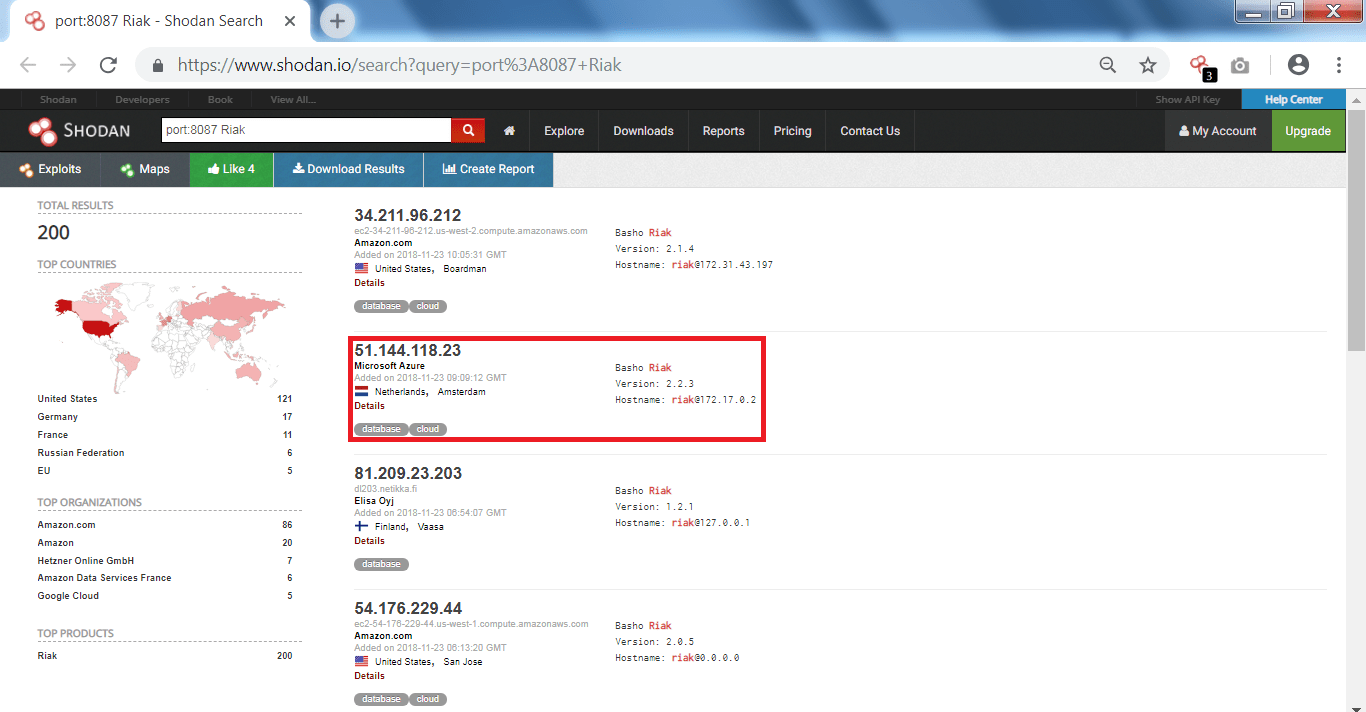Filter by Hetzner Online GmbH organization

[x=85, y=561]
